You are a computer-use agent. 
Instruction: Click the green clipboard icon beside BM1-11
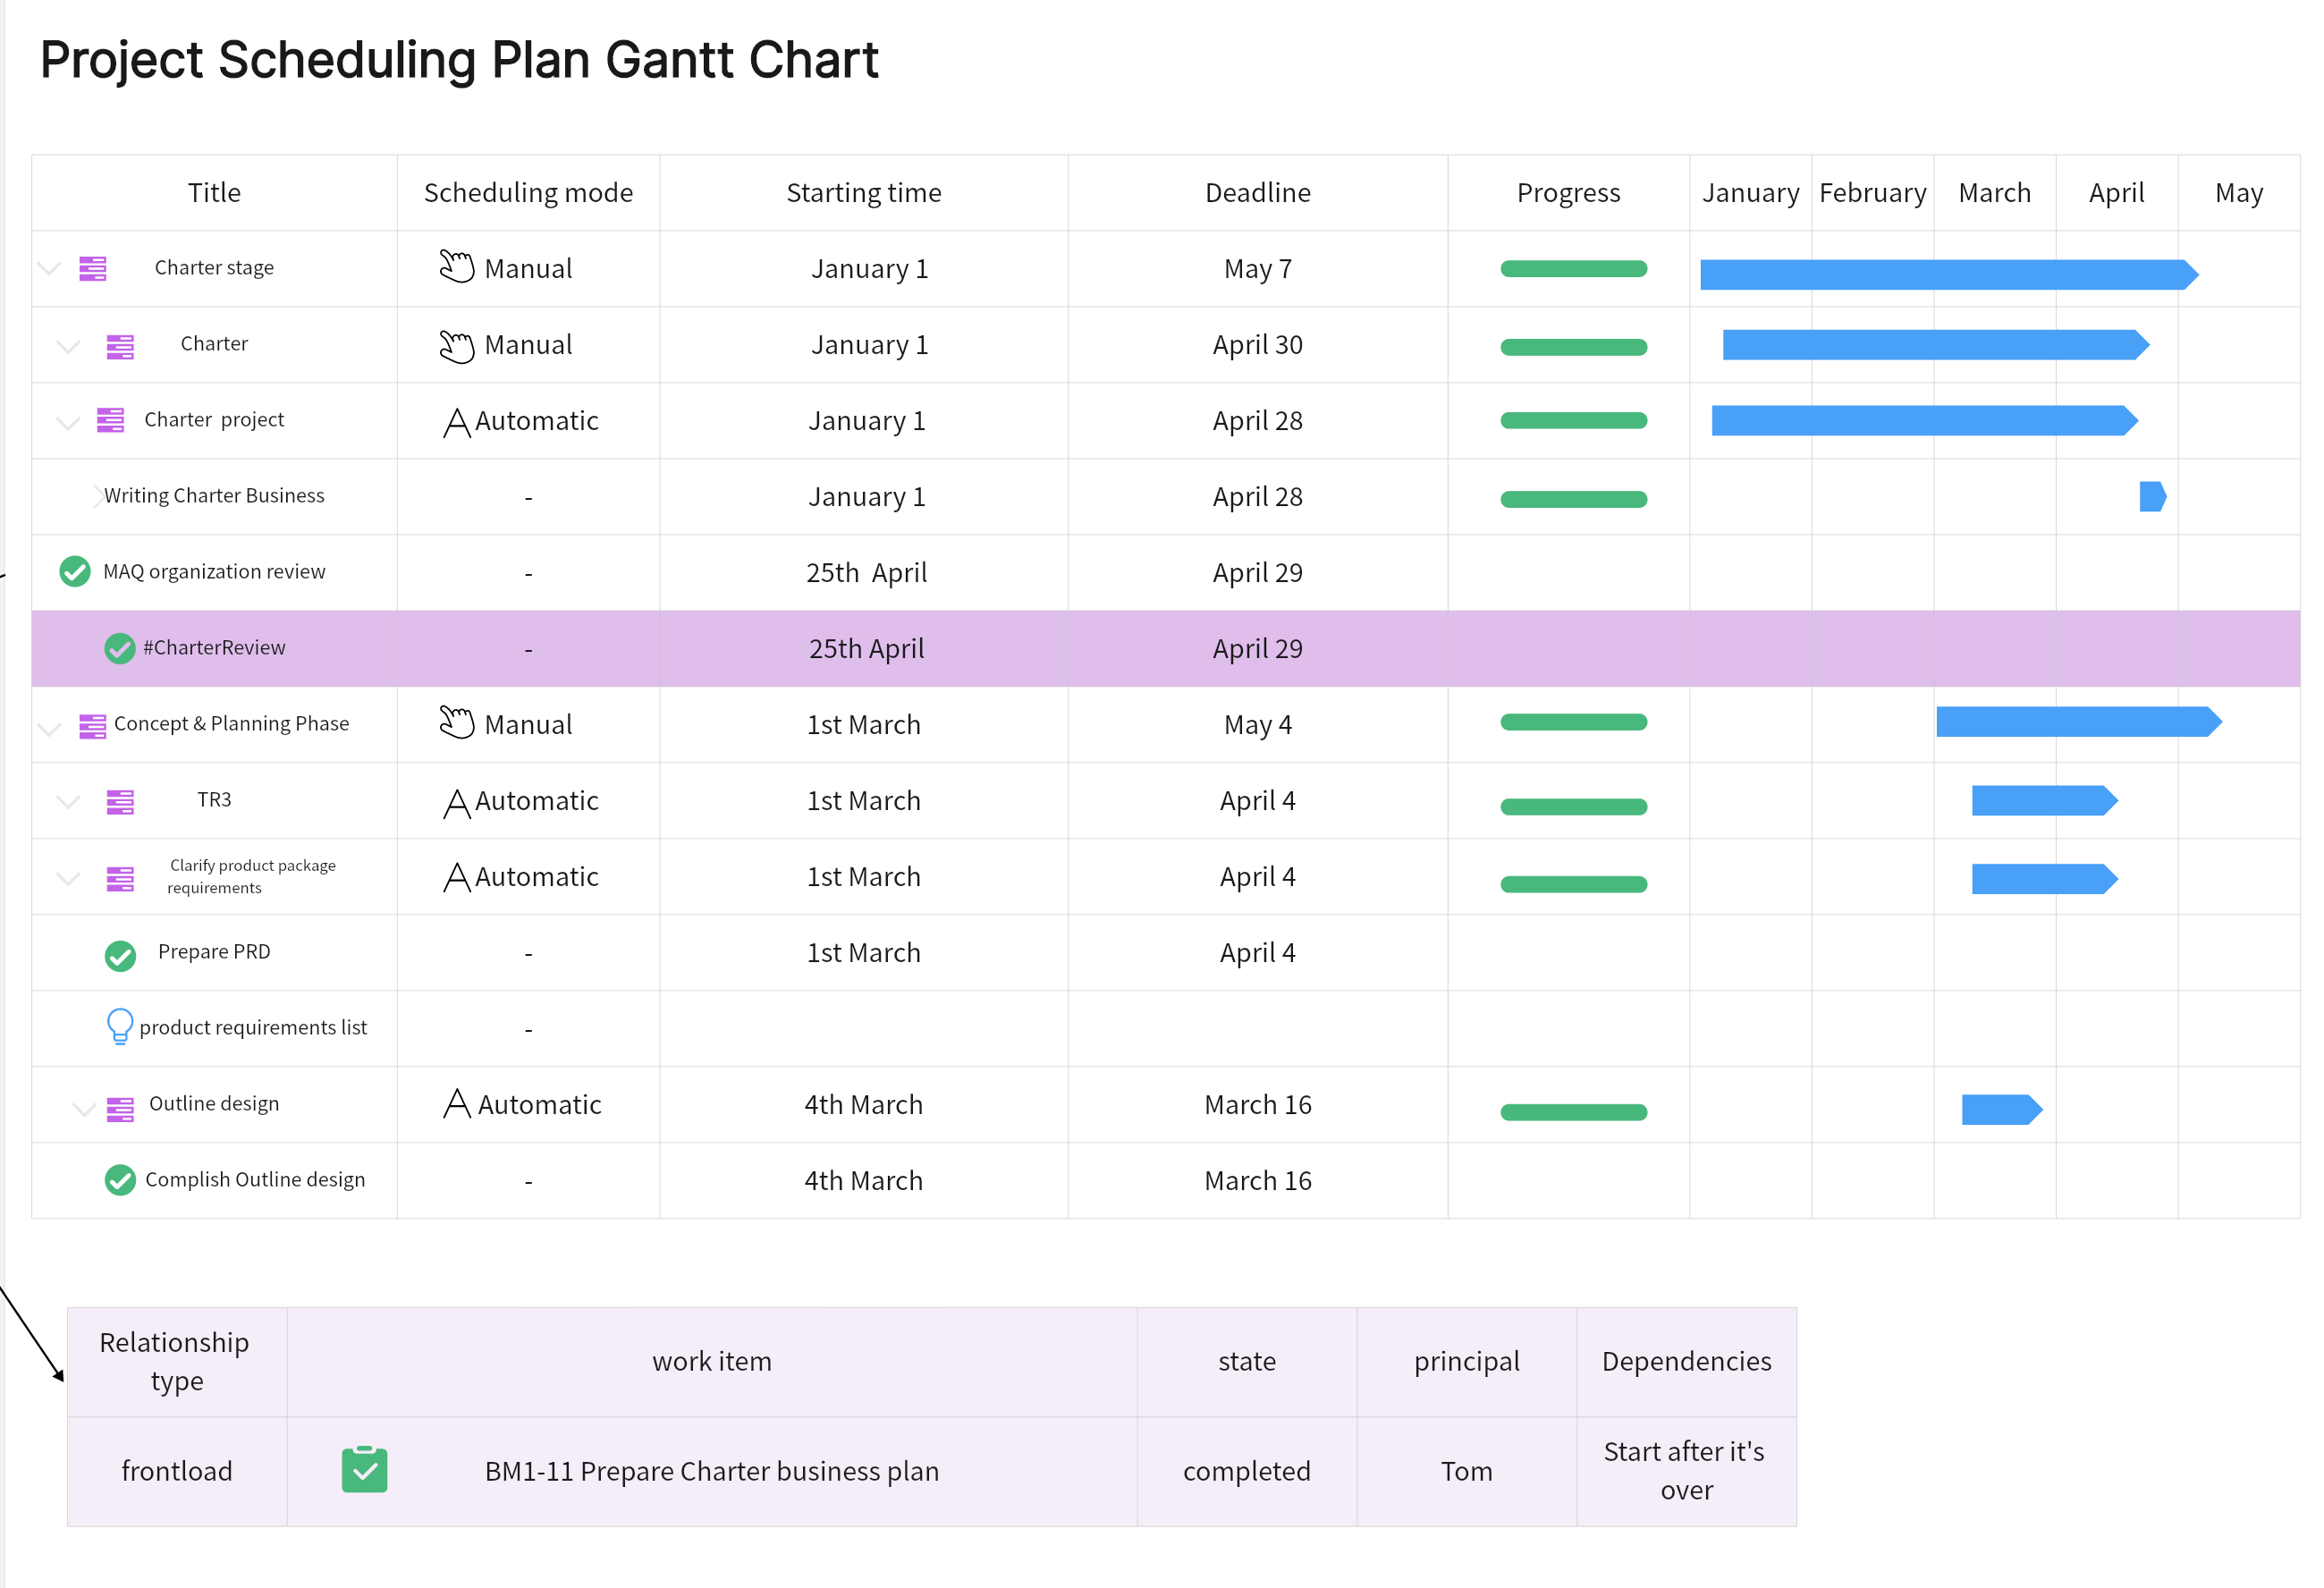[364, 1470]
